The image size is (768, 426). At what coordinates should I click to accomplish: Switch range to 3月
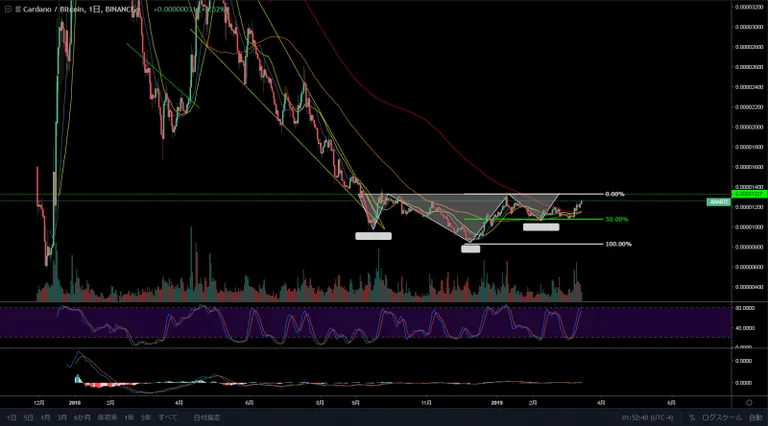pyautogui.click(x=62, y=418)
